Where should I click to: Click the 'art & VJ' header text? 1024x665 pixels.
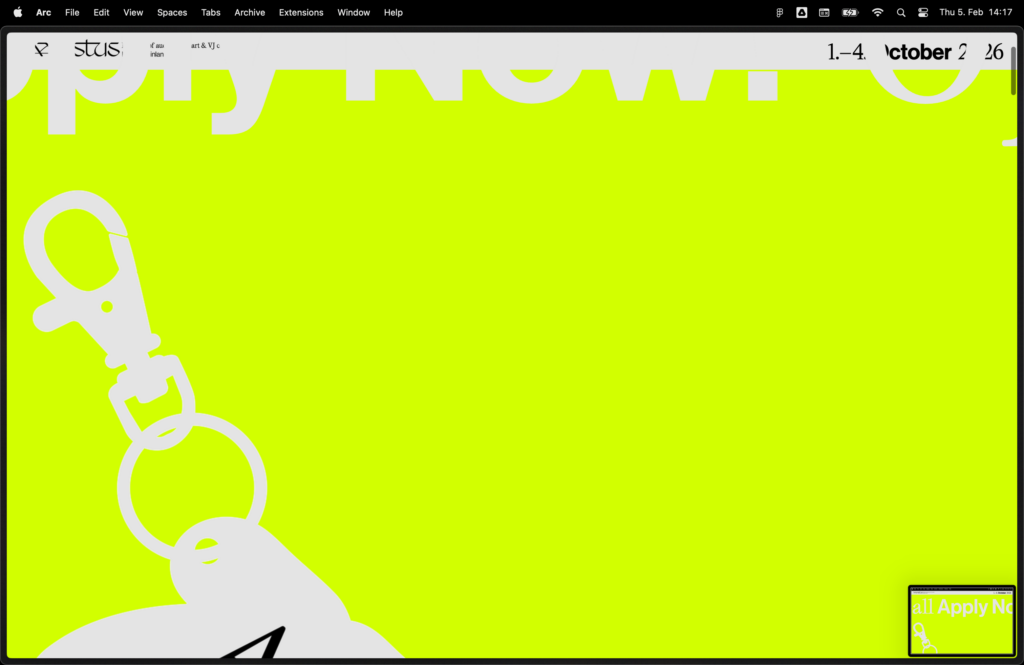[205, 46]
